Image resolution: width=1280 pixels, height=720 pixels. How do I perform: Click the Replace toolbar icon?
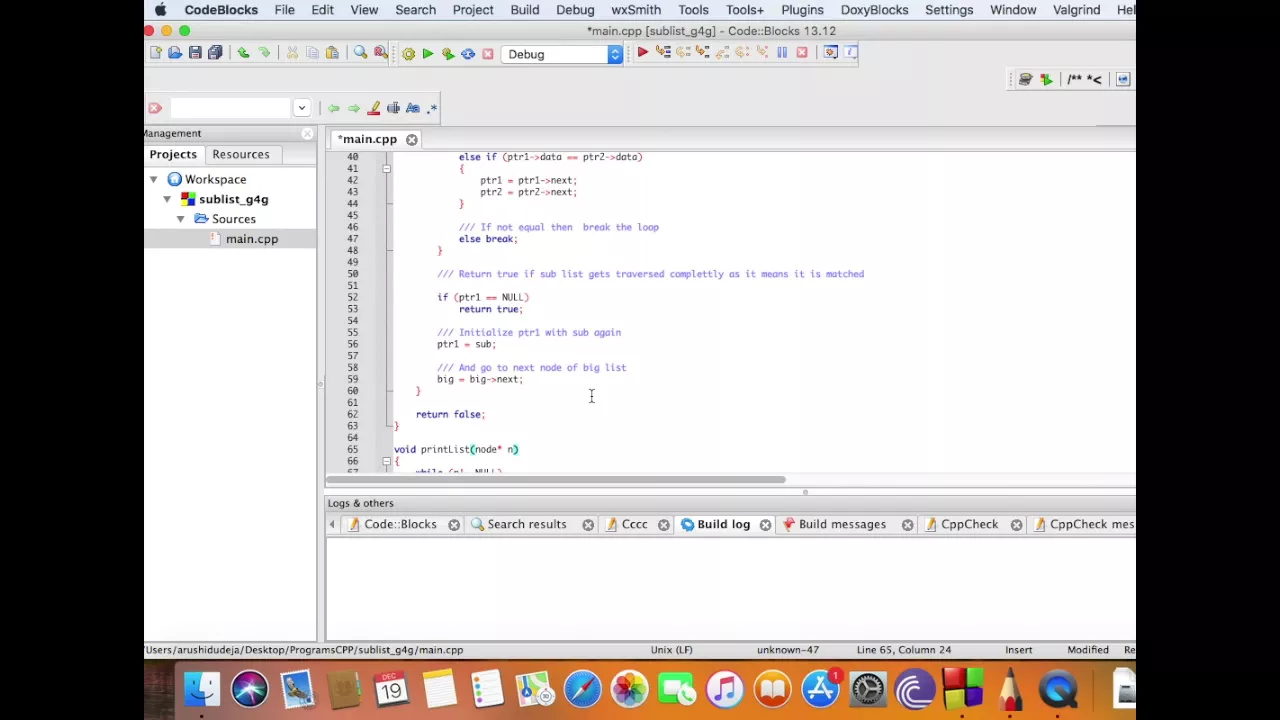click(x=380, y=53)
